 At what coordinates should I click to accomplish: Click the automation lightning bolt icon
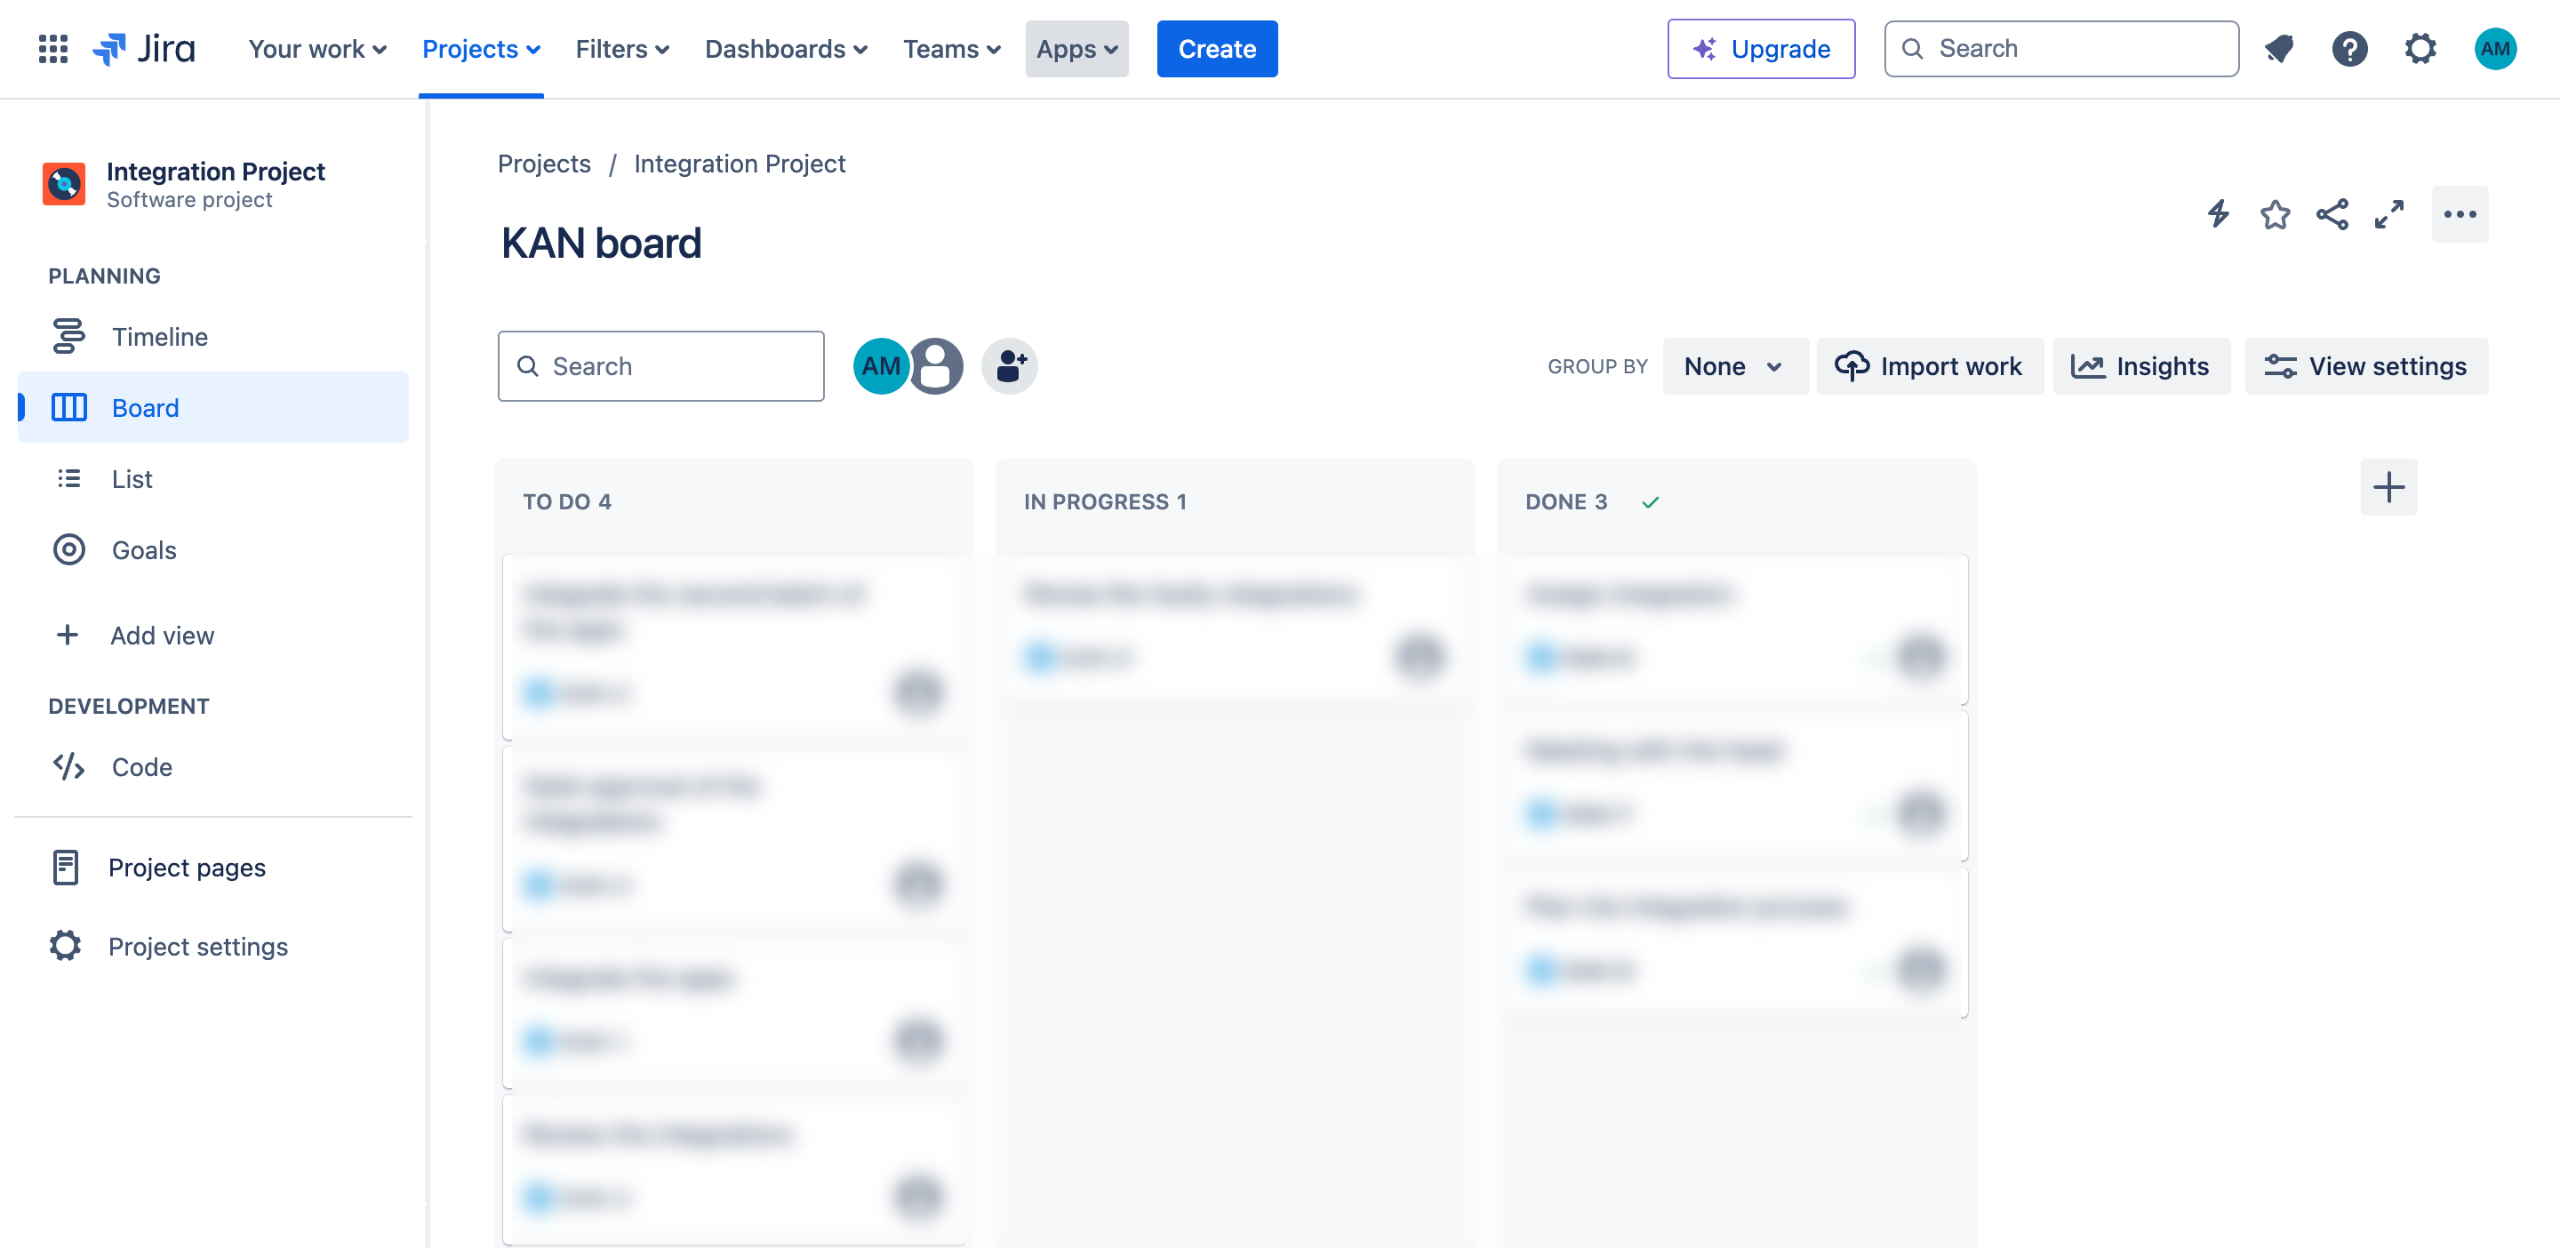coord(2218,214)
